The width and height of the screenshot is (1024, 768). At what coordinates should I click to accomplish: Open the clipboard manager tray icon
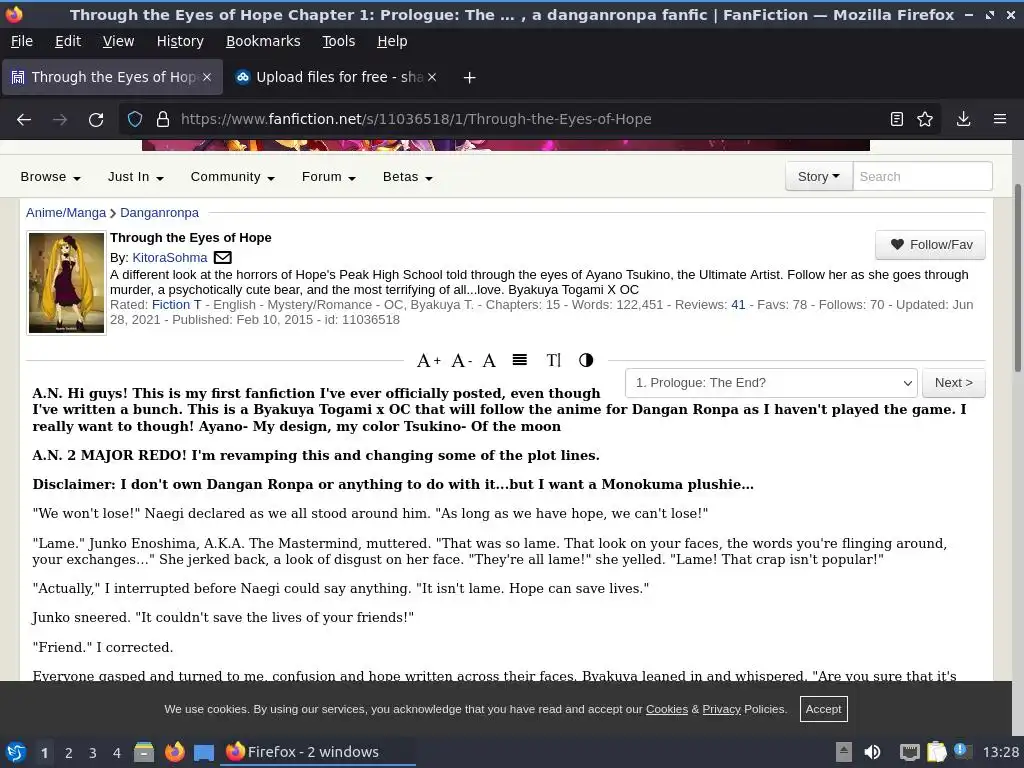point(936,752)
